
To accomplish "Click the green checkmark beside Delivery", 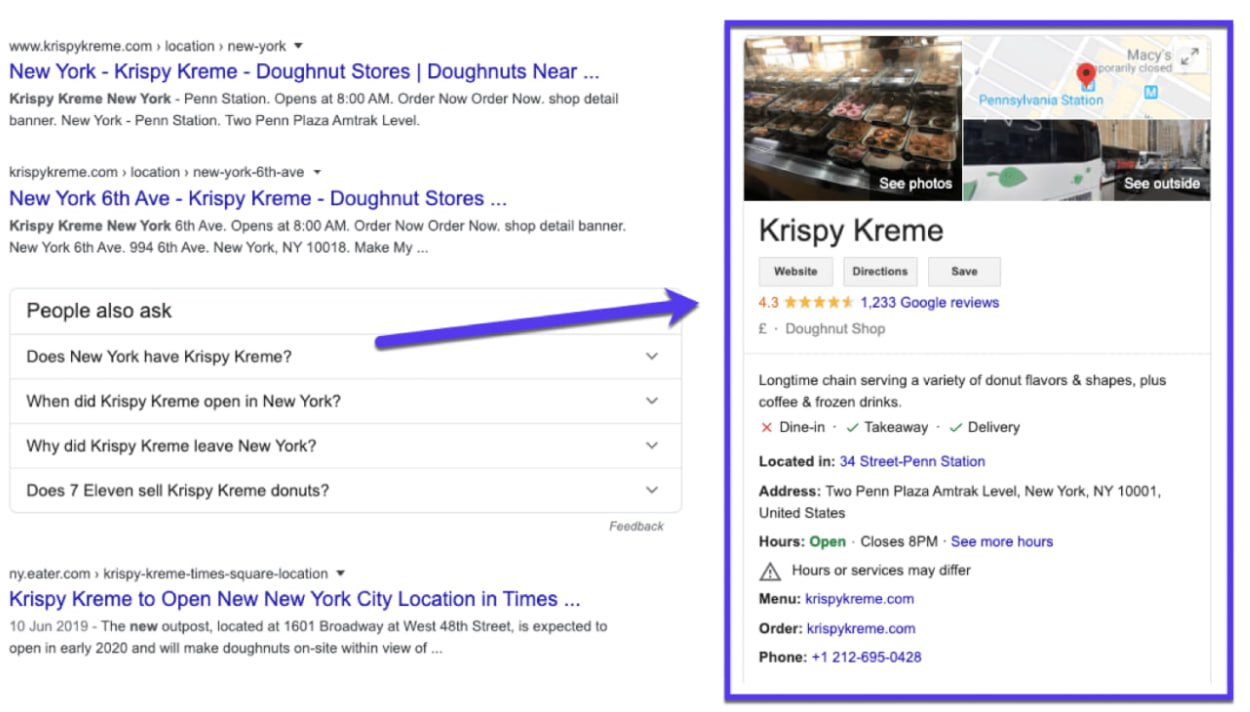I will pyautogui.click(x=955, y=427).
